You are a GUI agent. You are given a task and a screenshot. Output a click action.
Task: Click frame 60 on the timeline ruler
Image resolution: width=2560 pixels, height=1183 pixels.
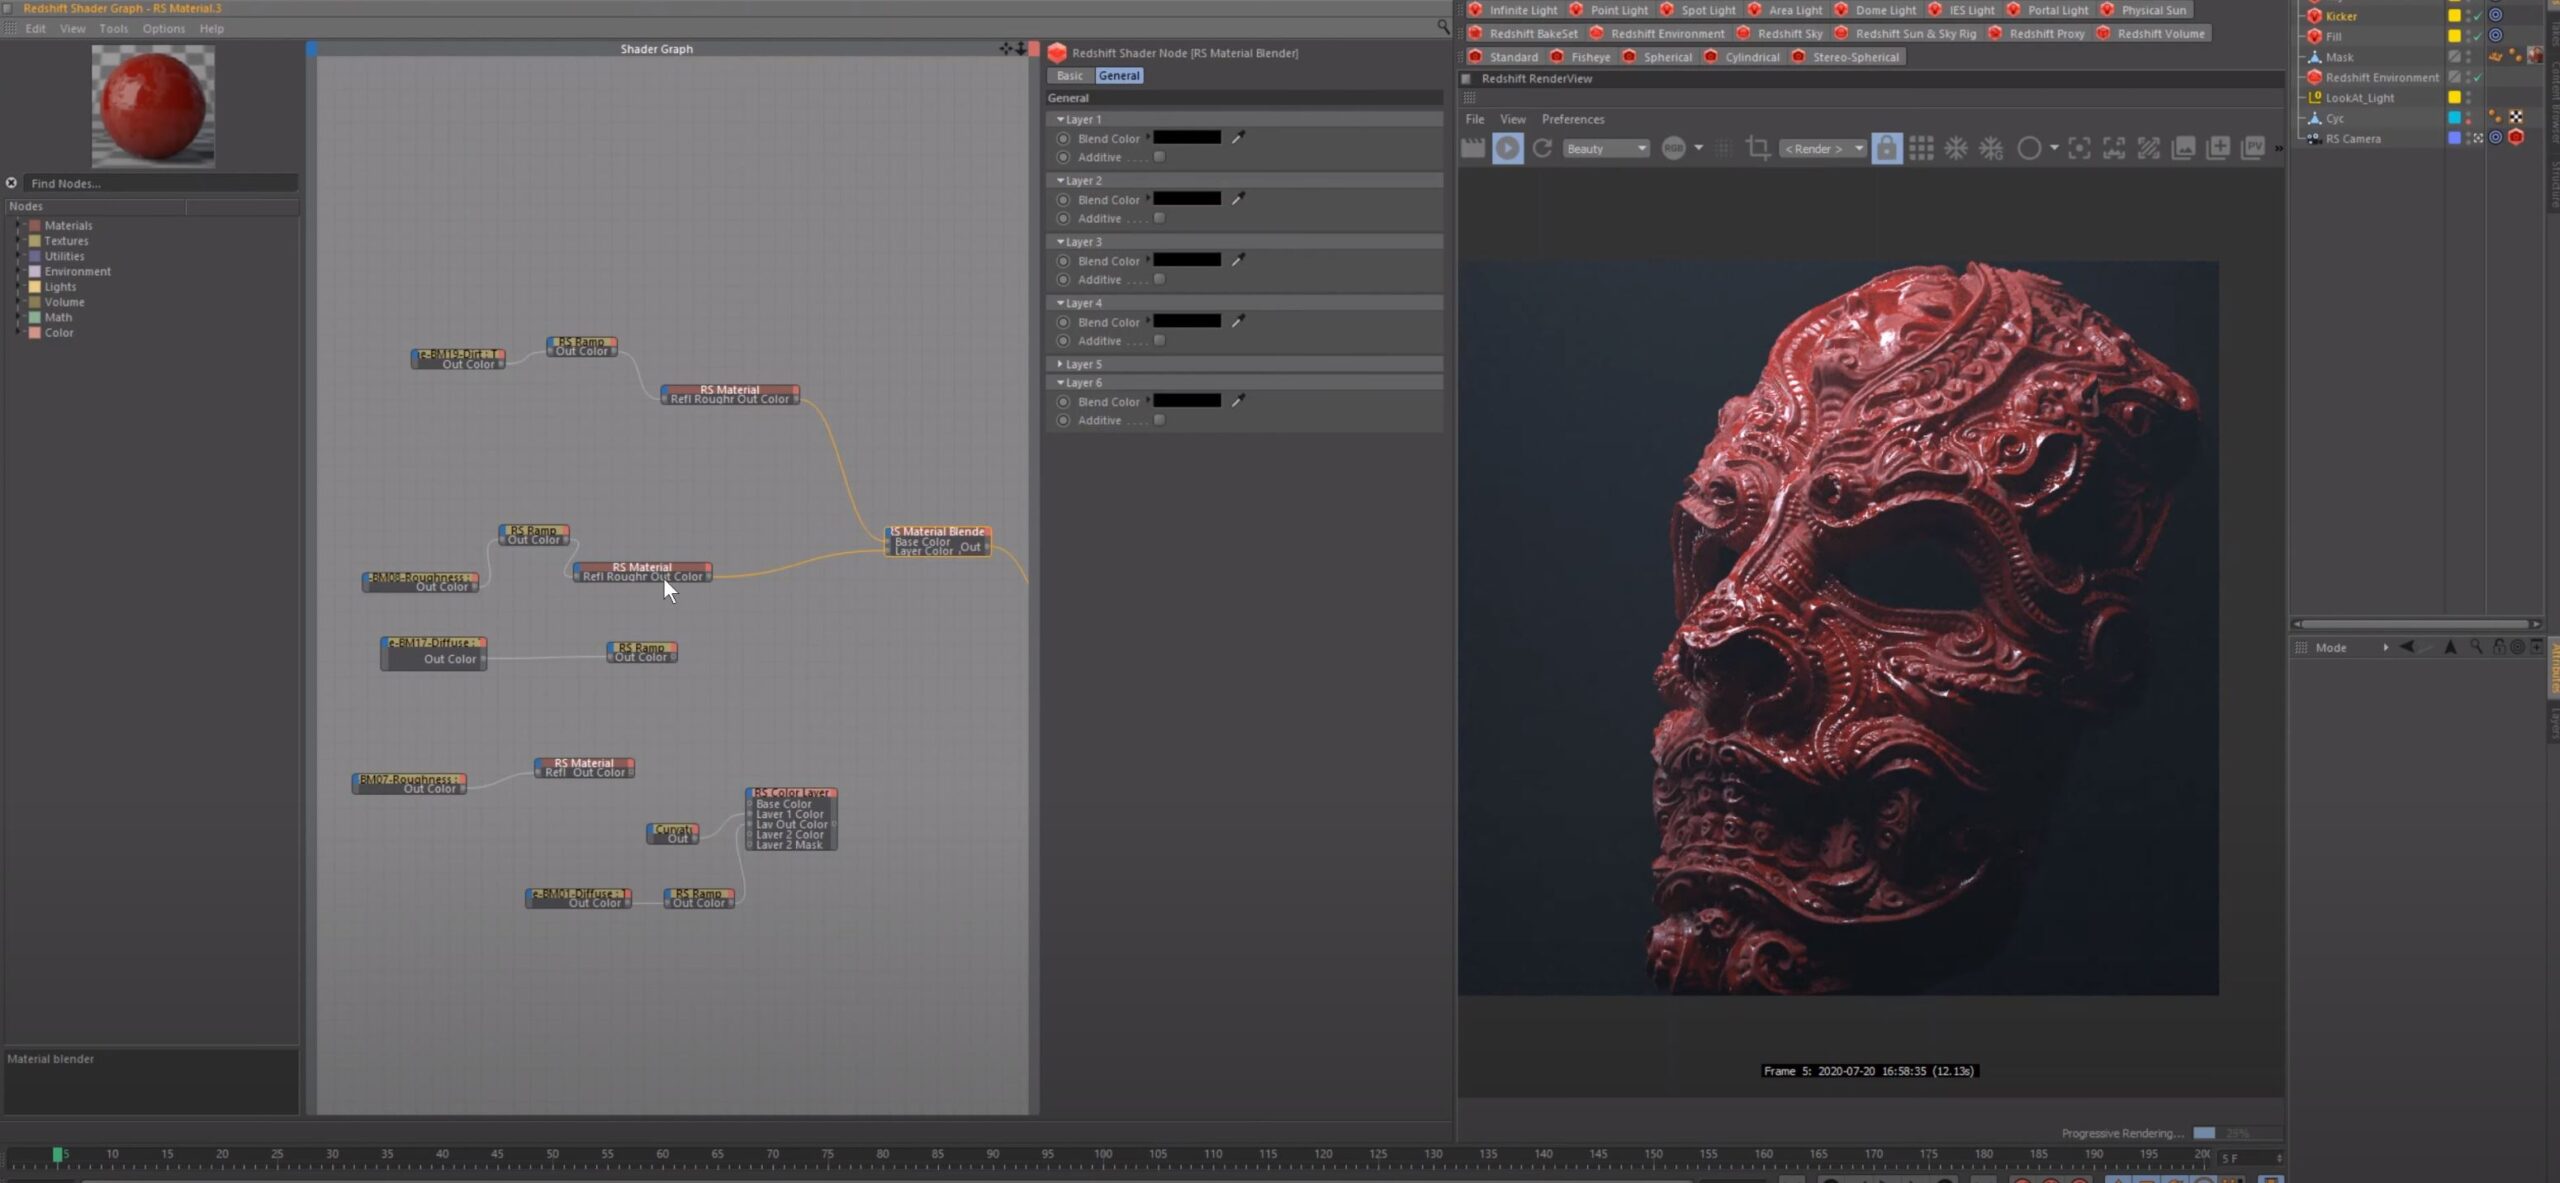tap(661, 1155)
